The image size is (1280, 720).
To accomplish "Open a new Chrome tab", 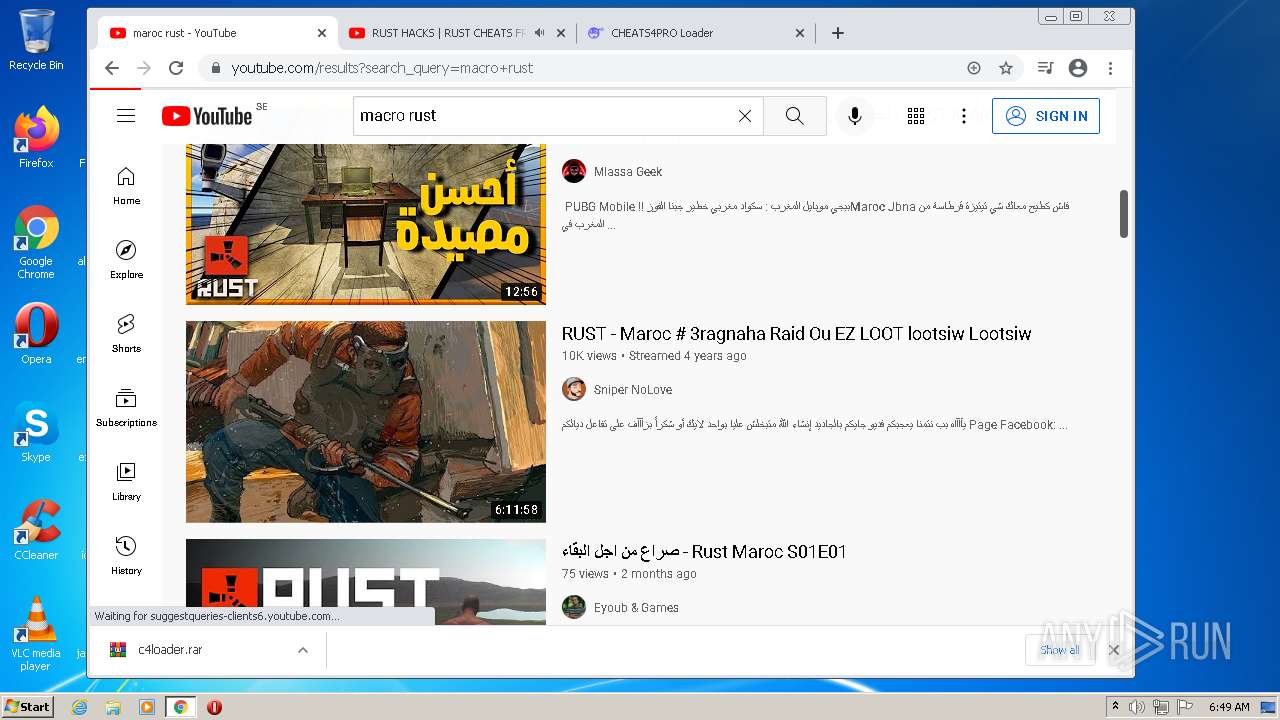I will 838,33.
